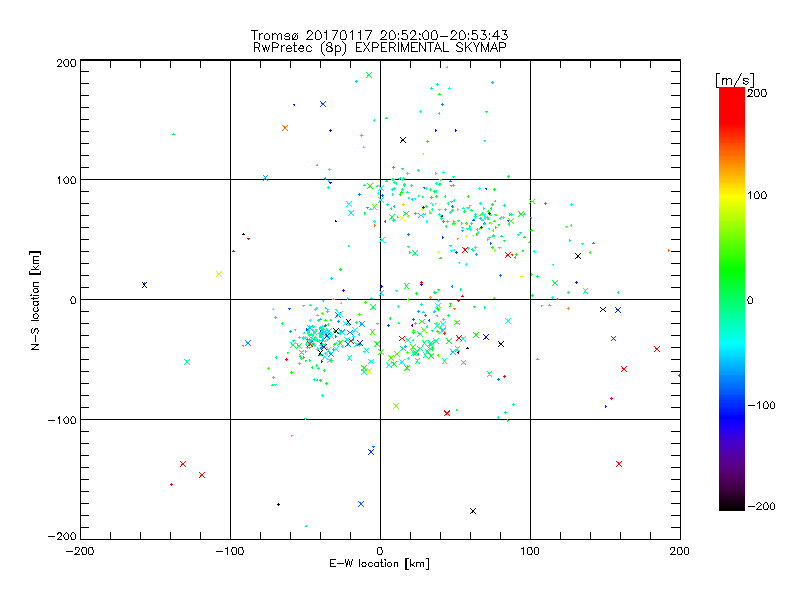This screenshot has height=600, width=800.
Task: Click the "N-S location [km]" axis label
Action: coord(35,301)
